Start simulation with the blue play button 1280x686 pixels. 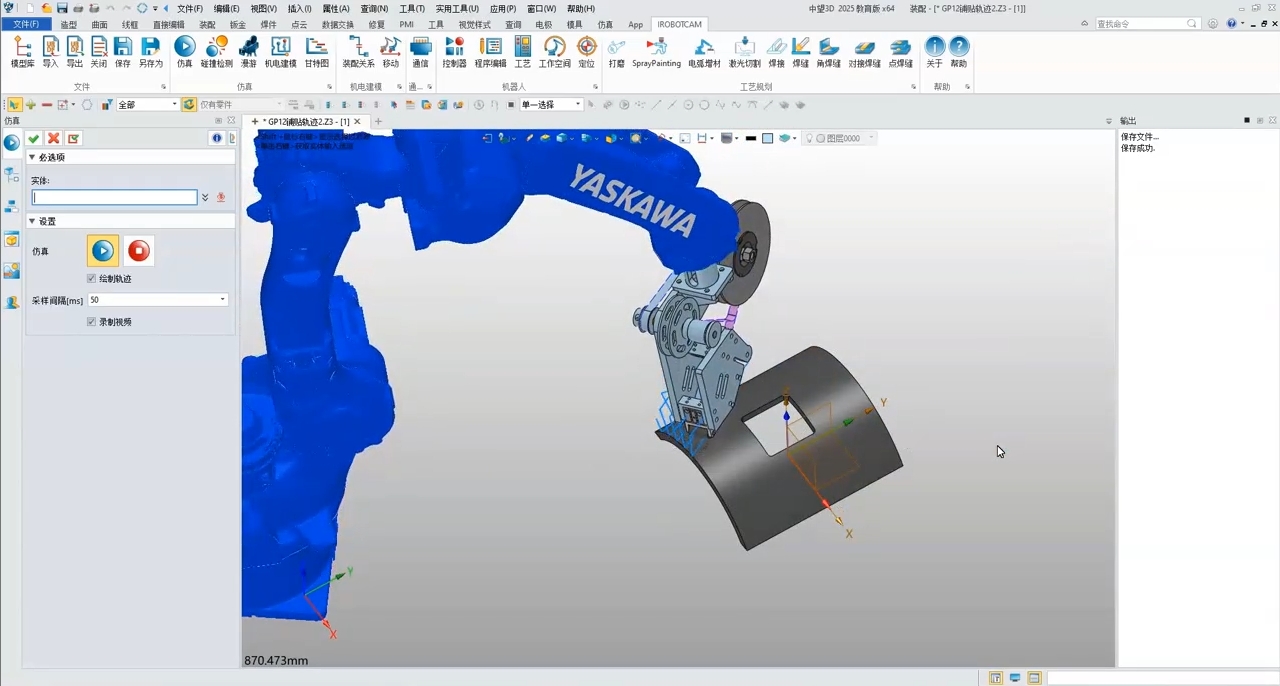103,251
